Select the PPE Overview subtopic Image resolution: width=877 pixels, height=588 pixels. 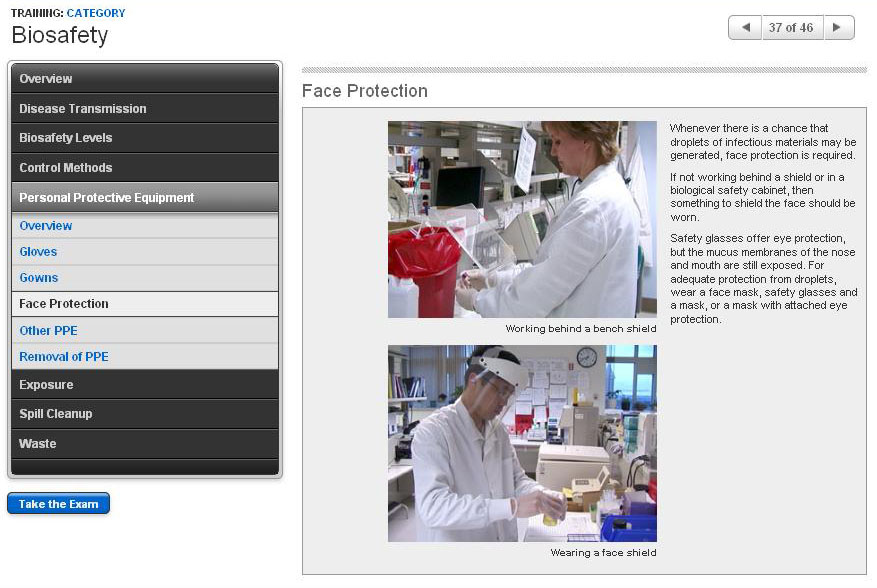coord(46,226)
